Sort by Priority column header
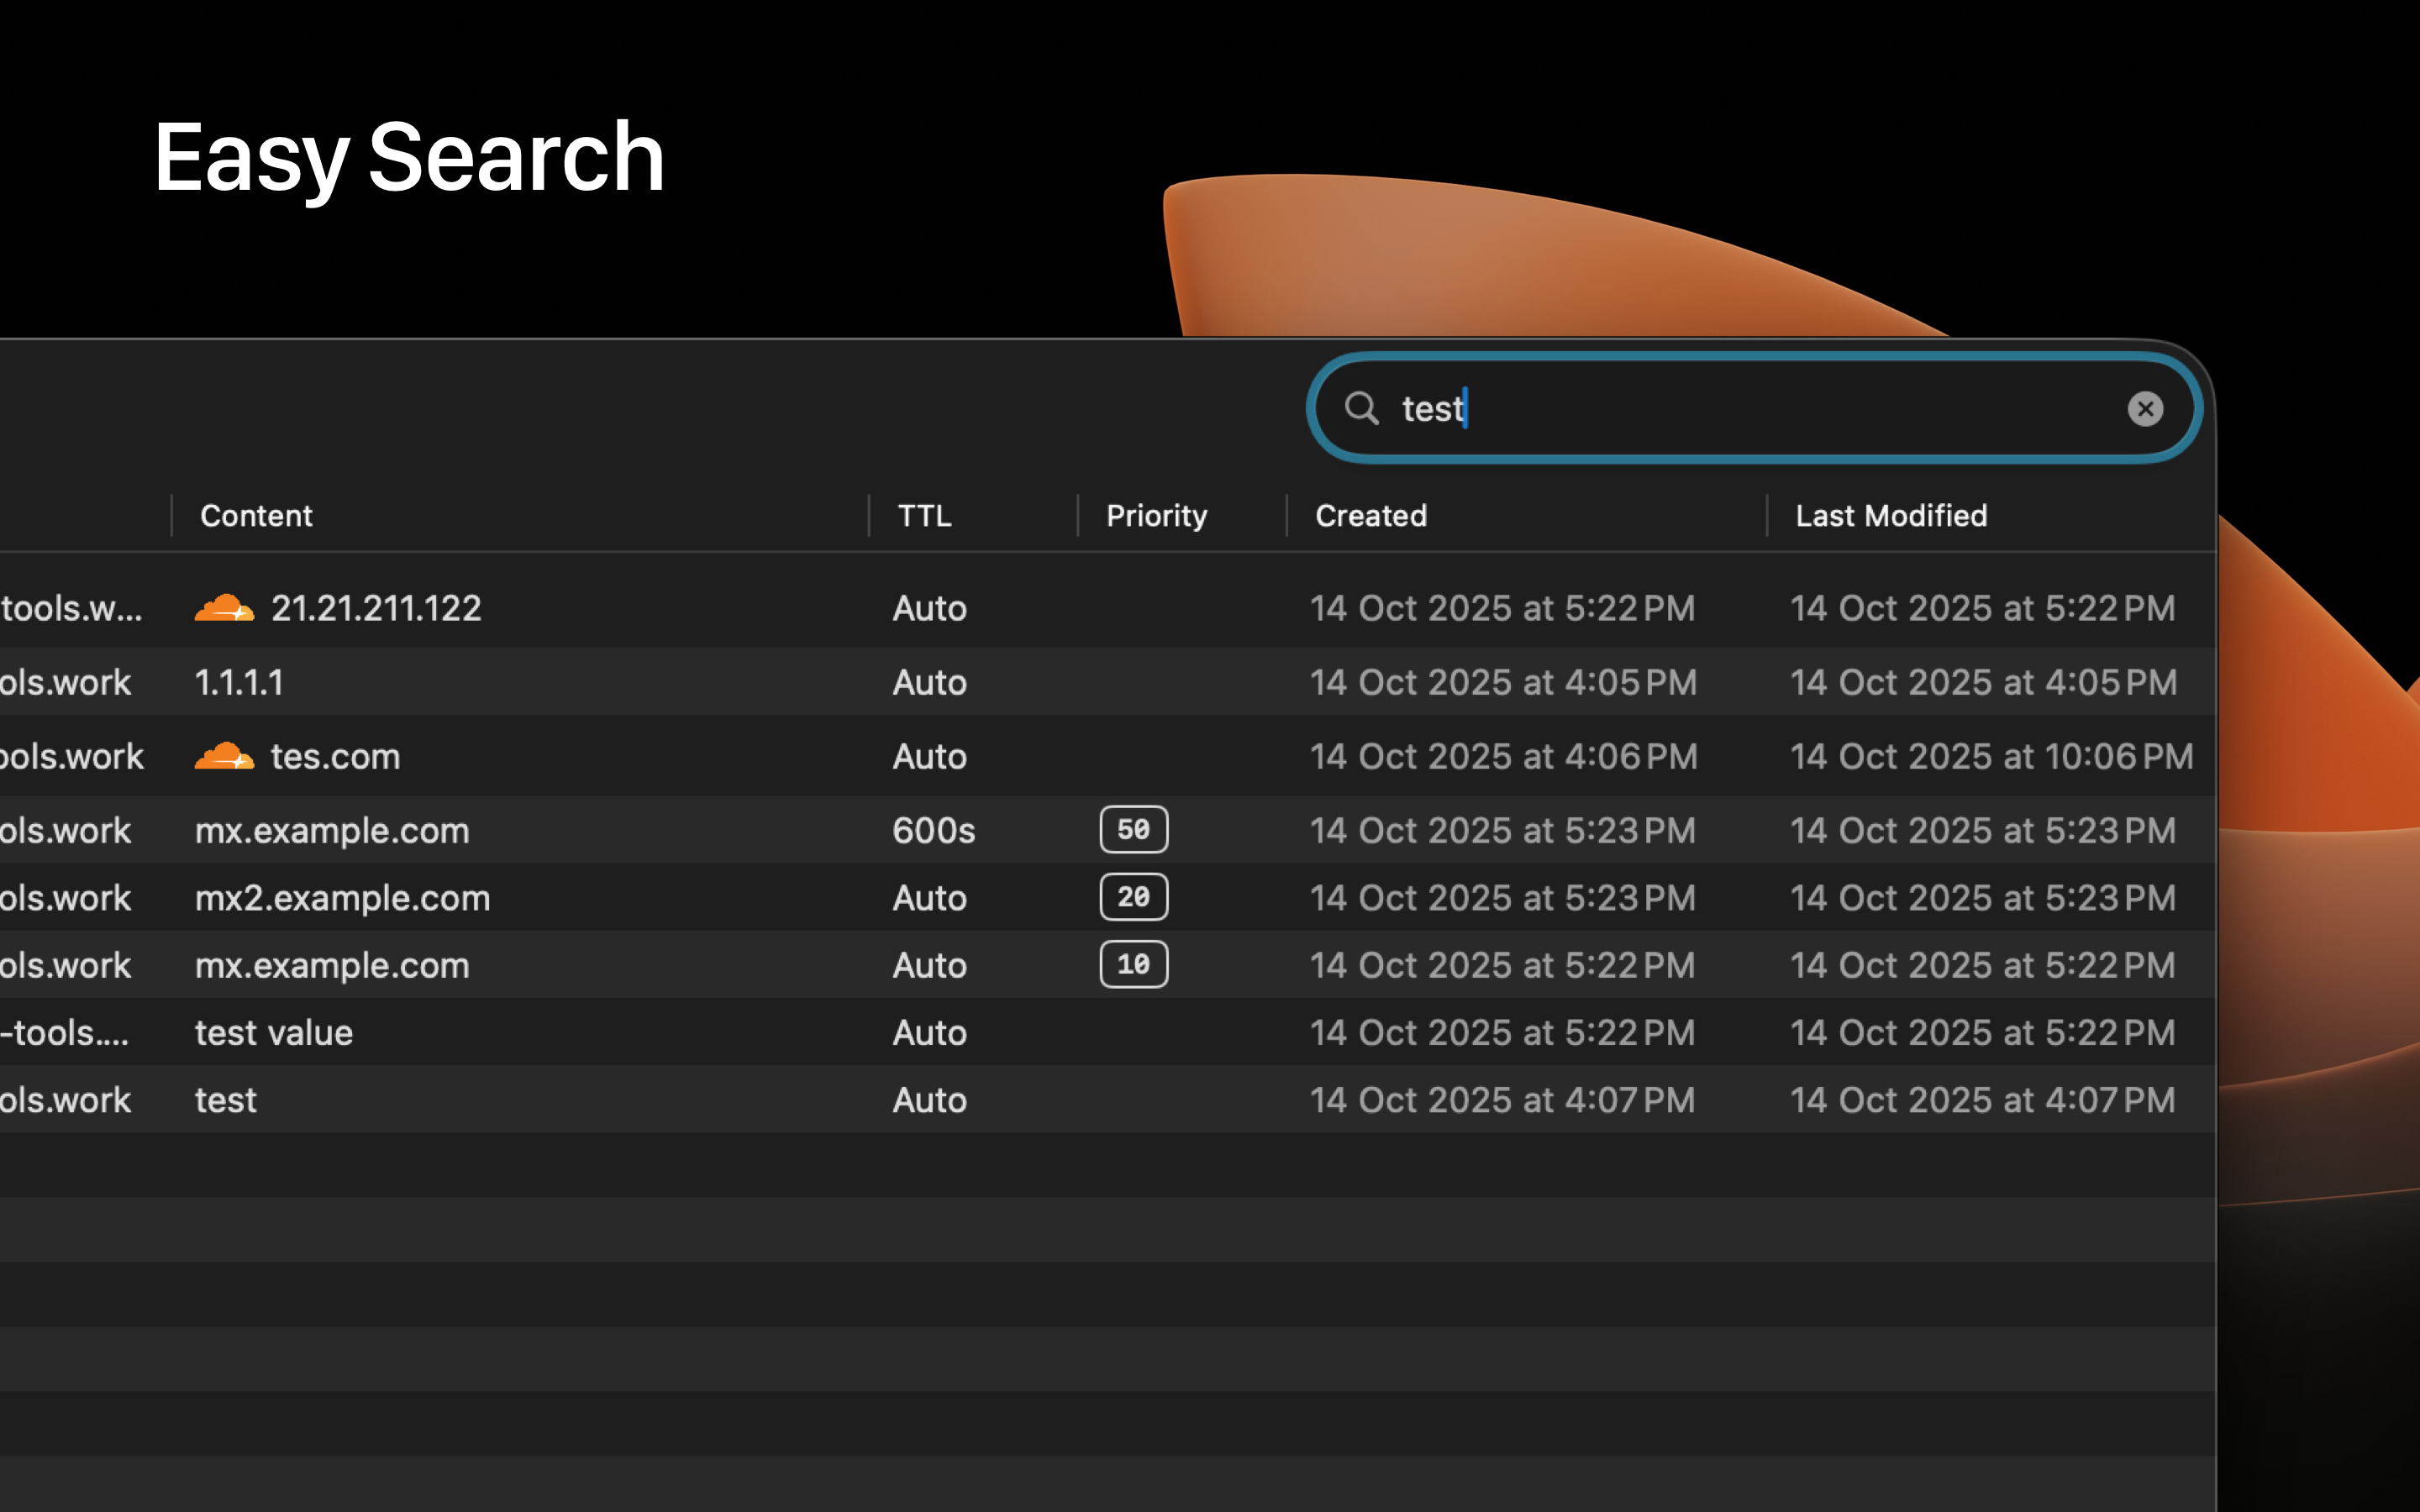Screen dimensions: 2420x1512 [x=1157, y=515]
